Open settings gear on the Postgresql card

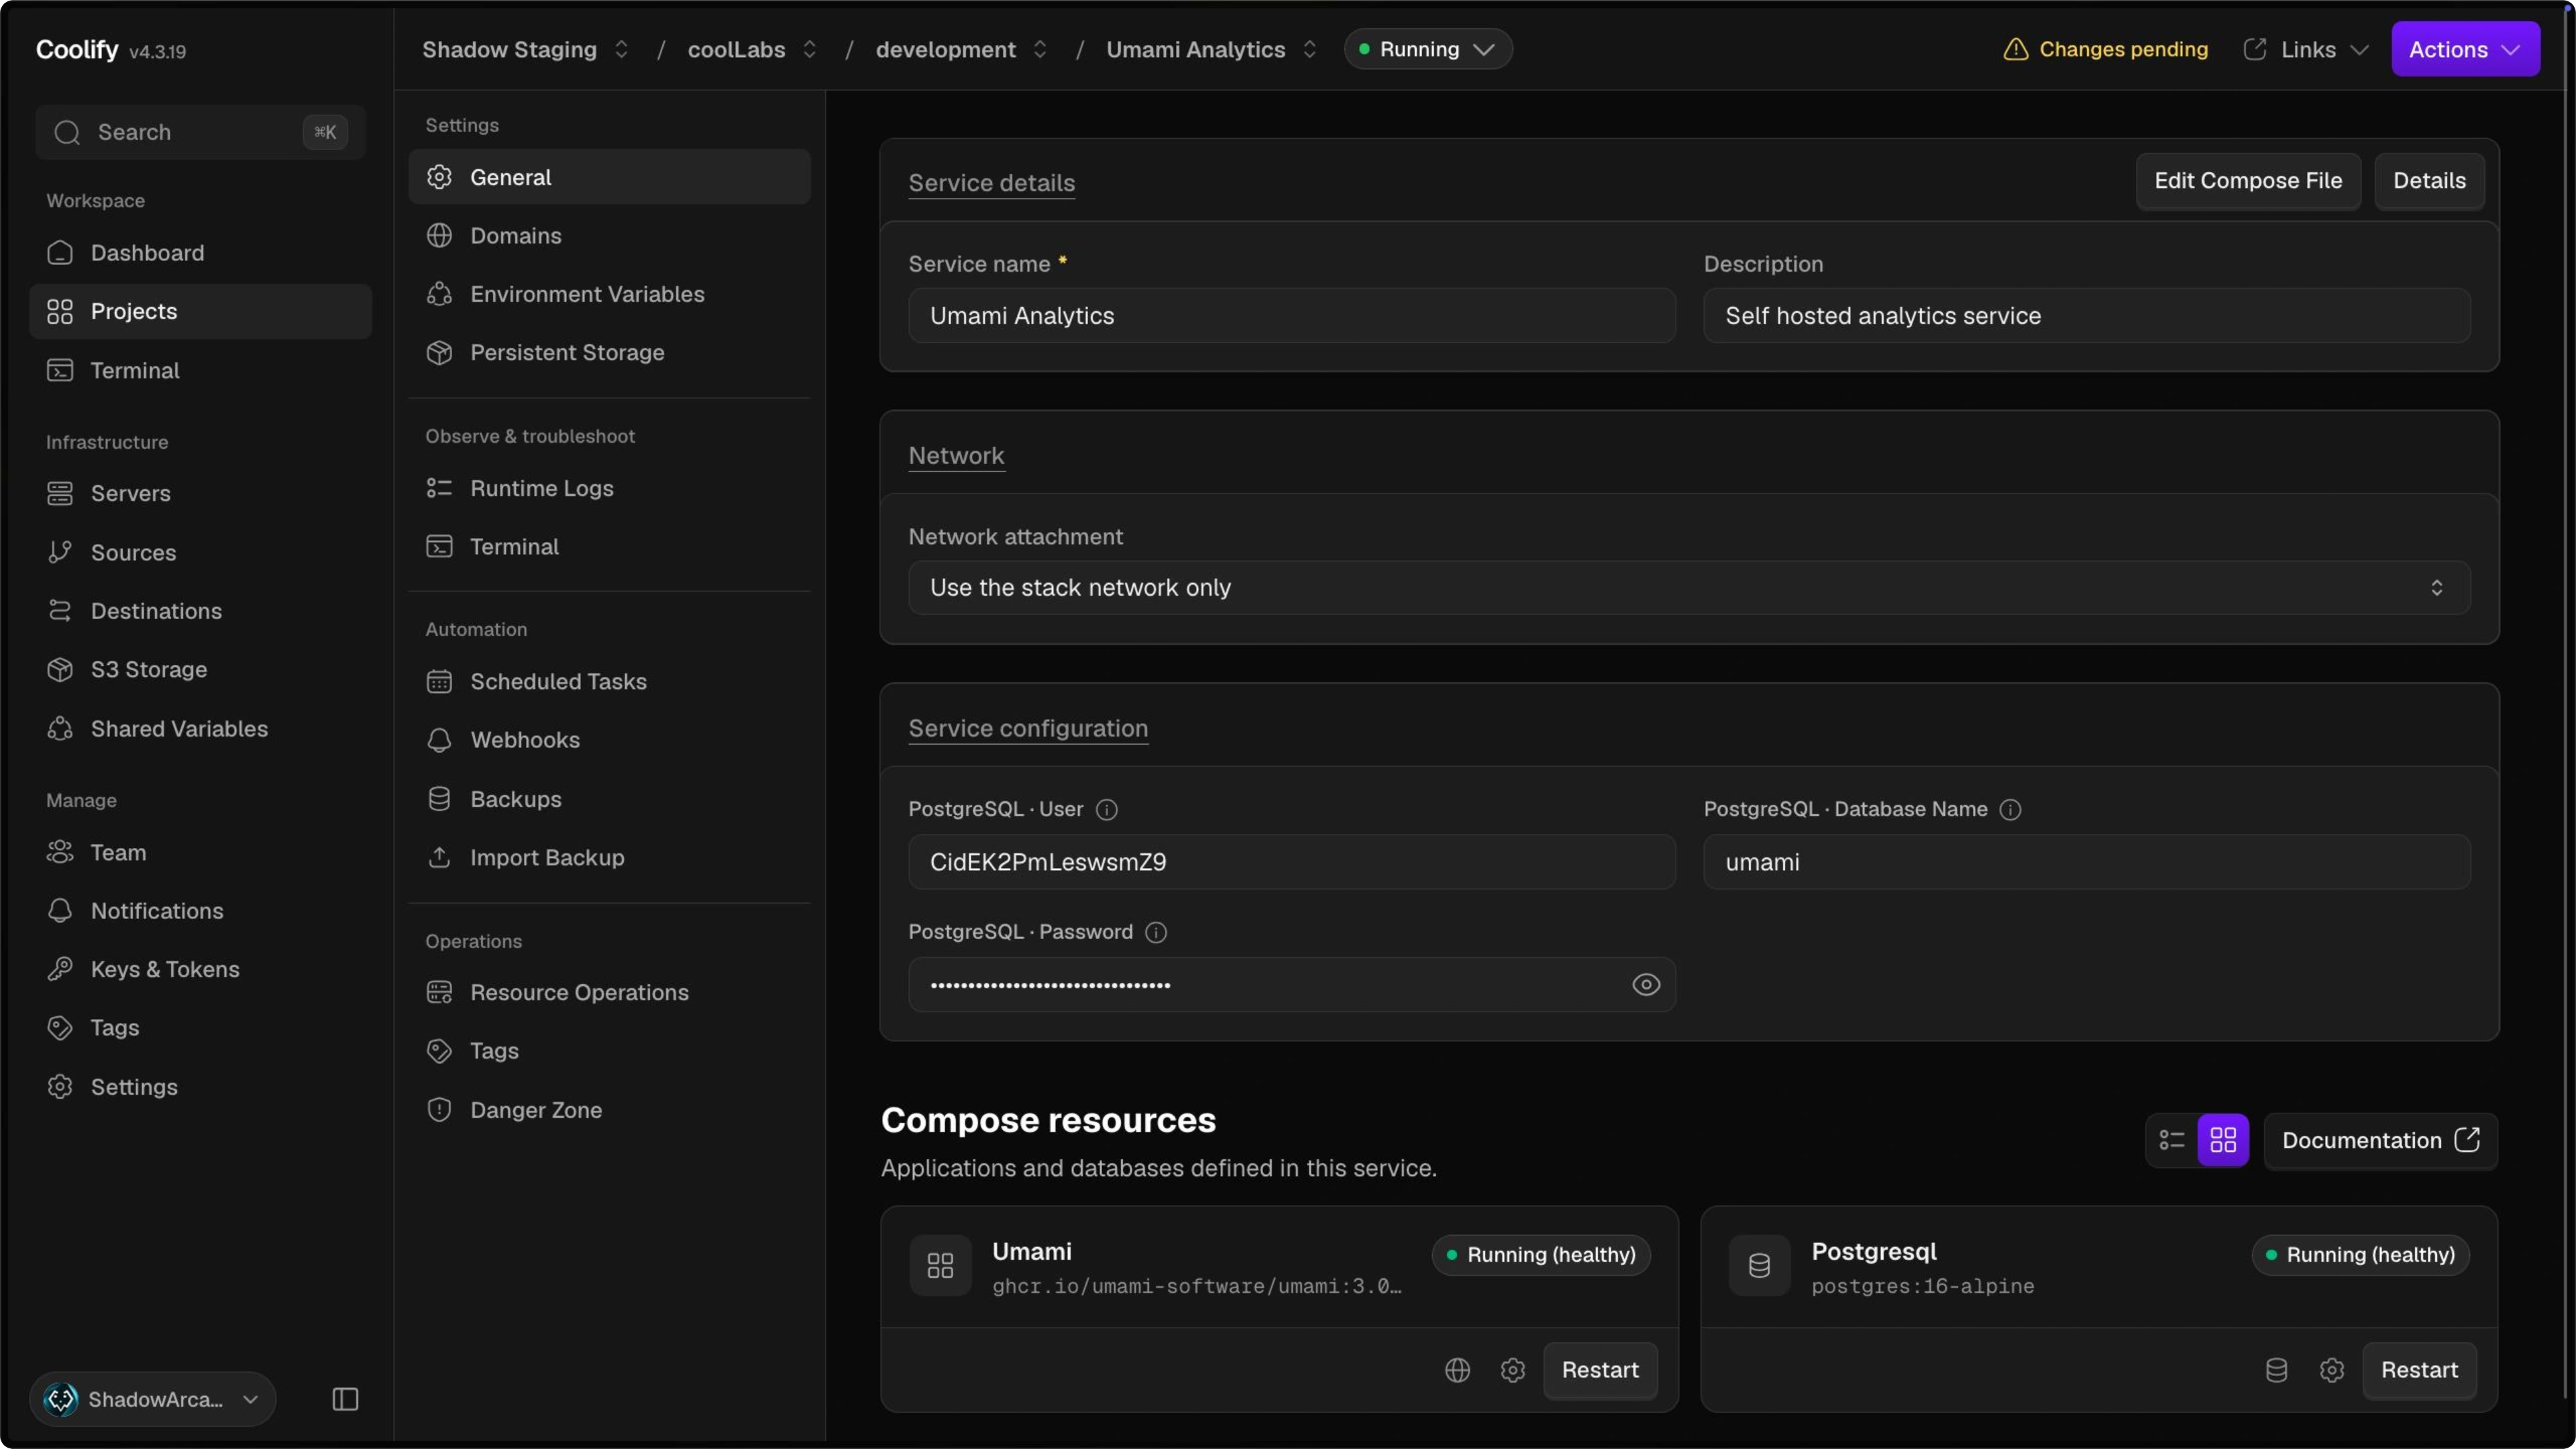point(2331,1370)
